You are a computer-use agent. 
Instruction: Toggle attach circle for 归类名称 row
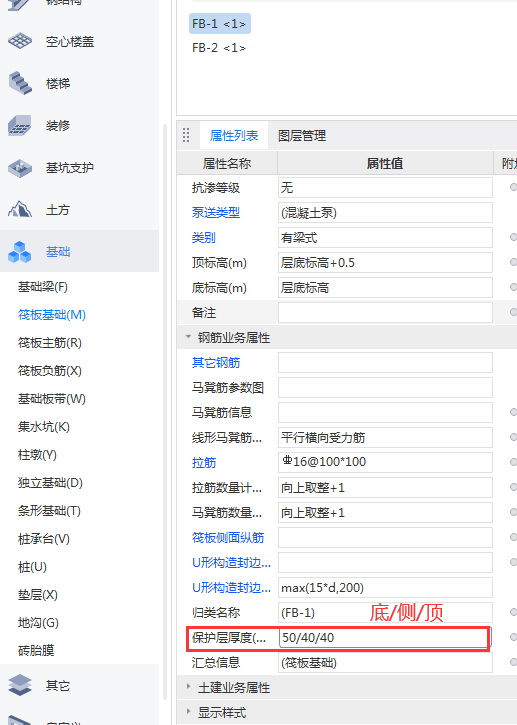click(513, 612)
